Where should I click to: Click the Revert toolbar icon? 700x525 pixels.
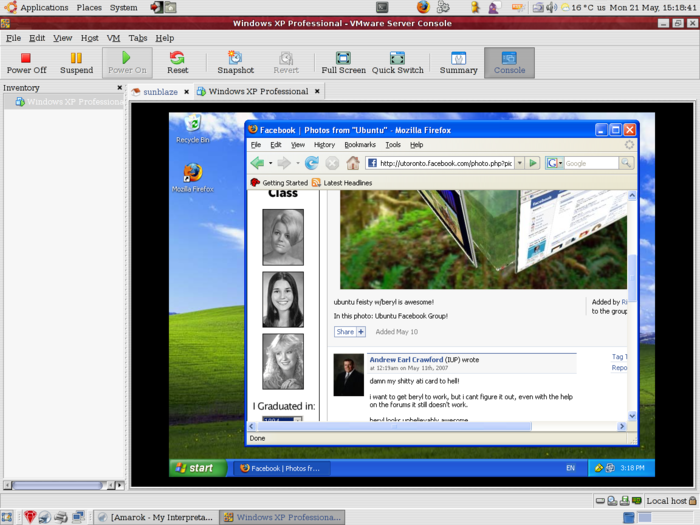[x=286, y=63]
